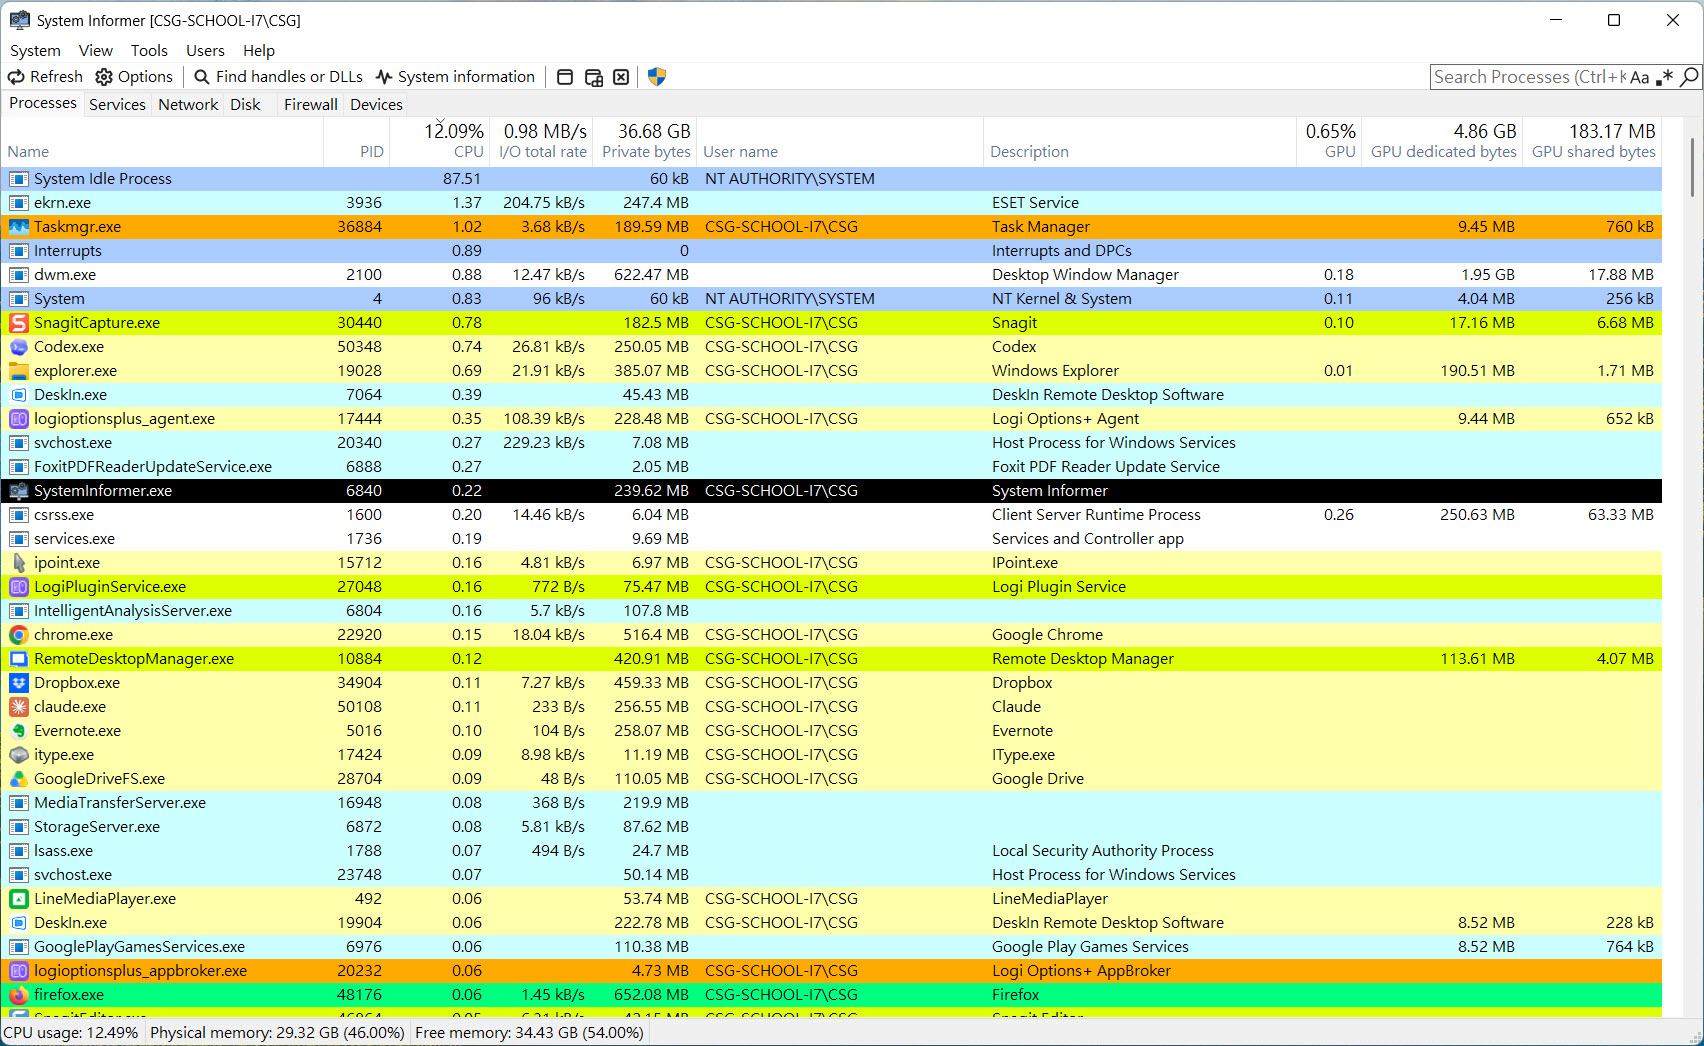Sort by the Description column header
The height and width of the screenshot is (1046, 1704).
[x=1140, y=141]
